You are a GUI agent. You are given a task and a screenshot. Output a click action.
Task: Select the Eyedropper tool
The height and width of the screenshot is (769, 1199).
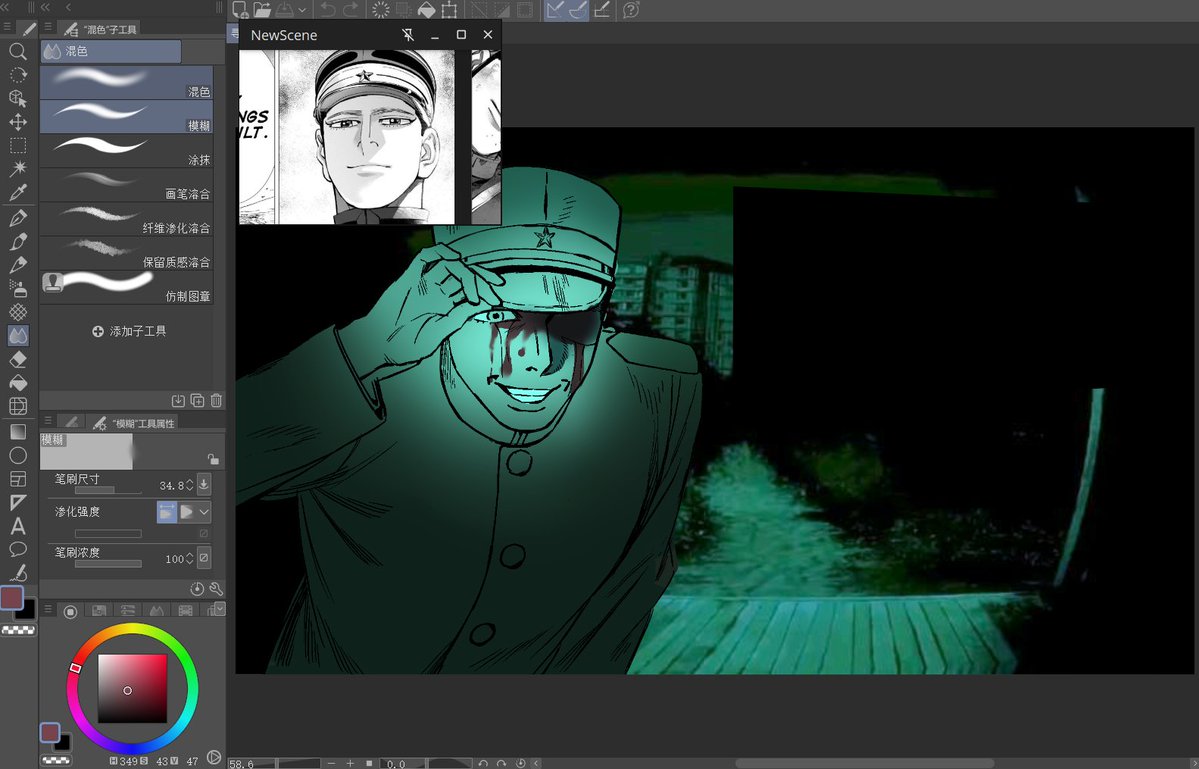(x=18, y=193)
